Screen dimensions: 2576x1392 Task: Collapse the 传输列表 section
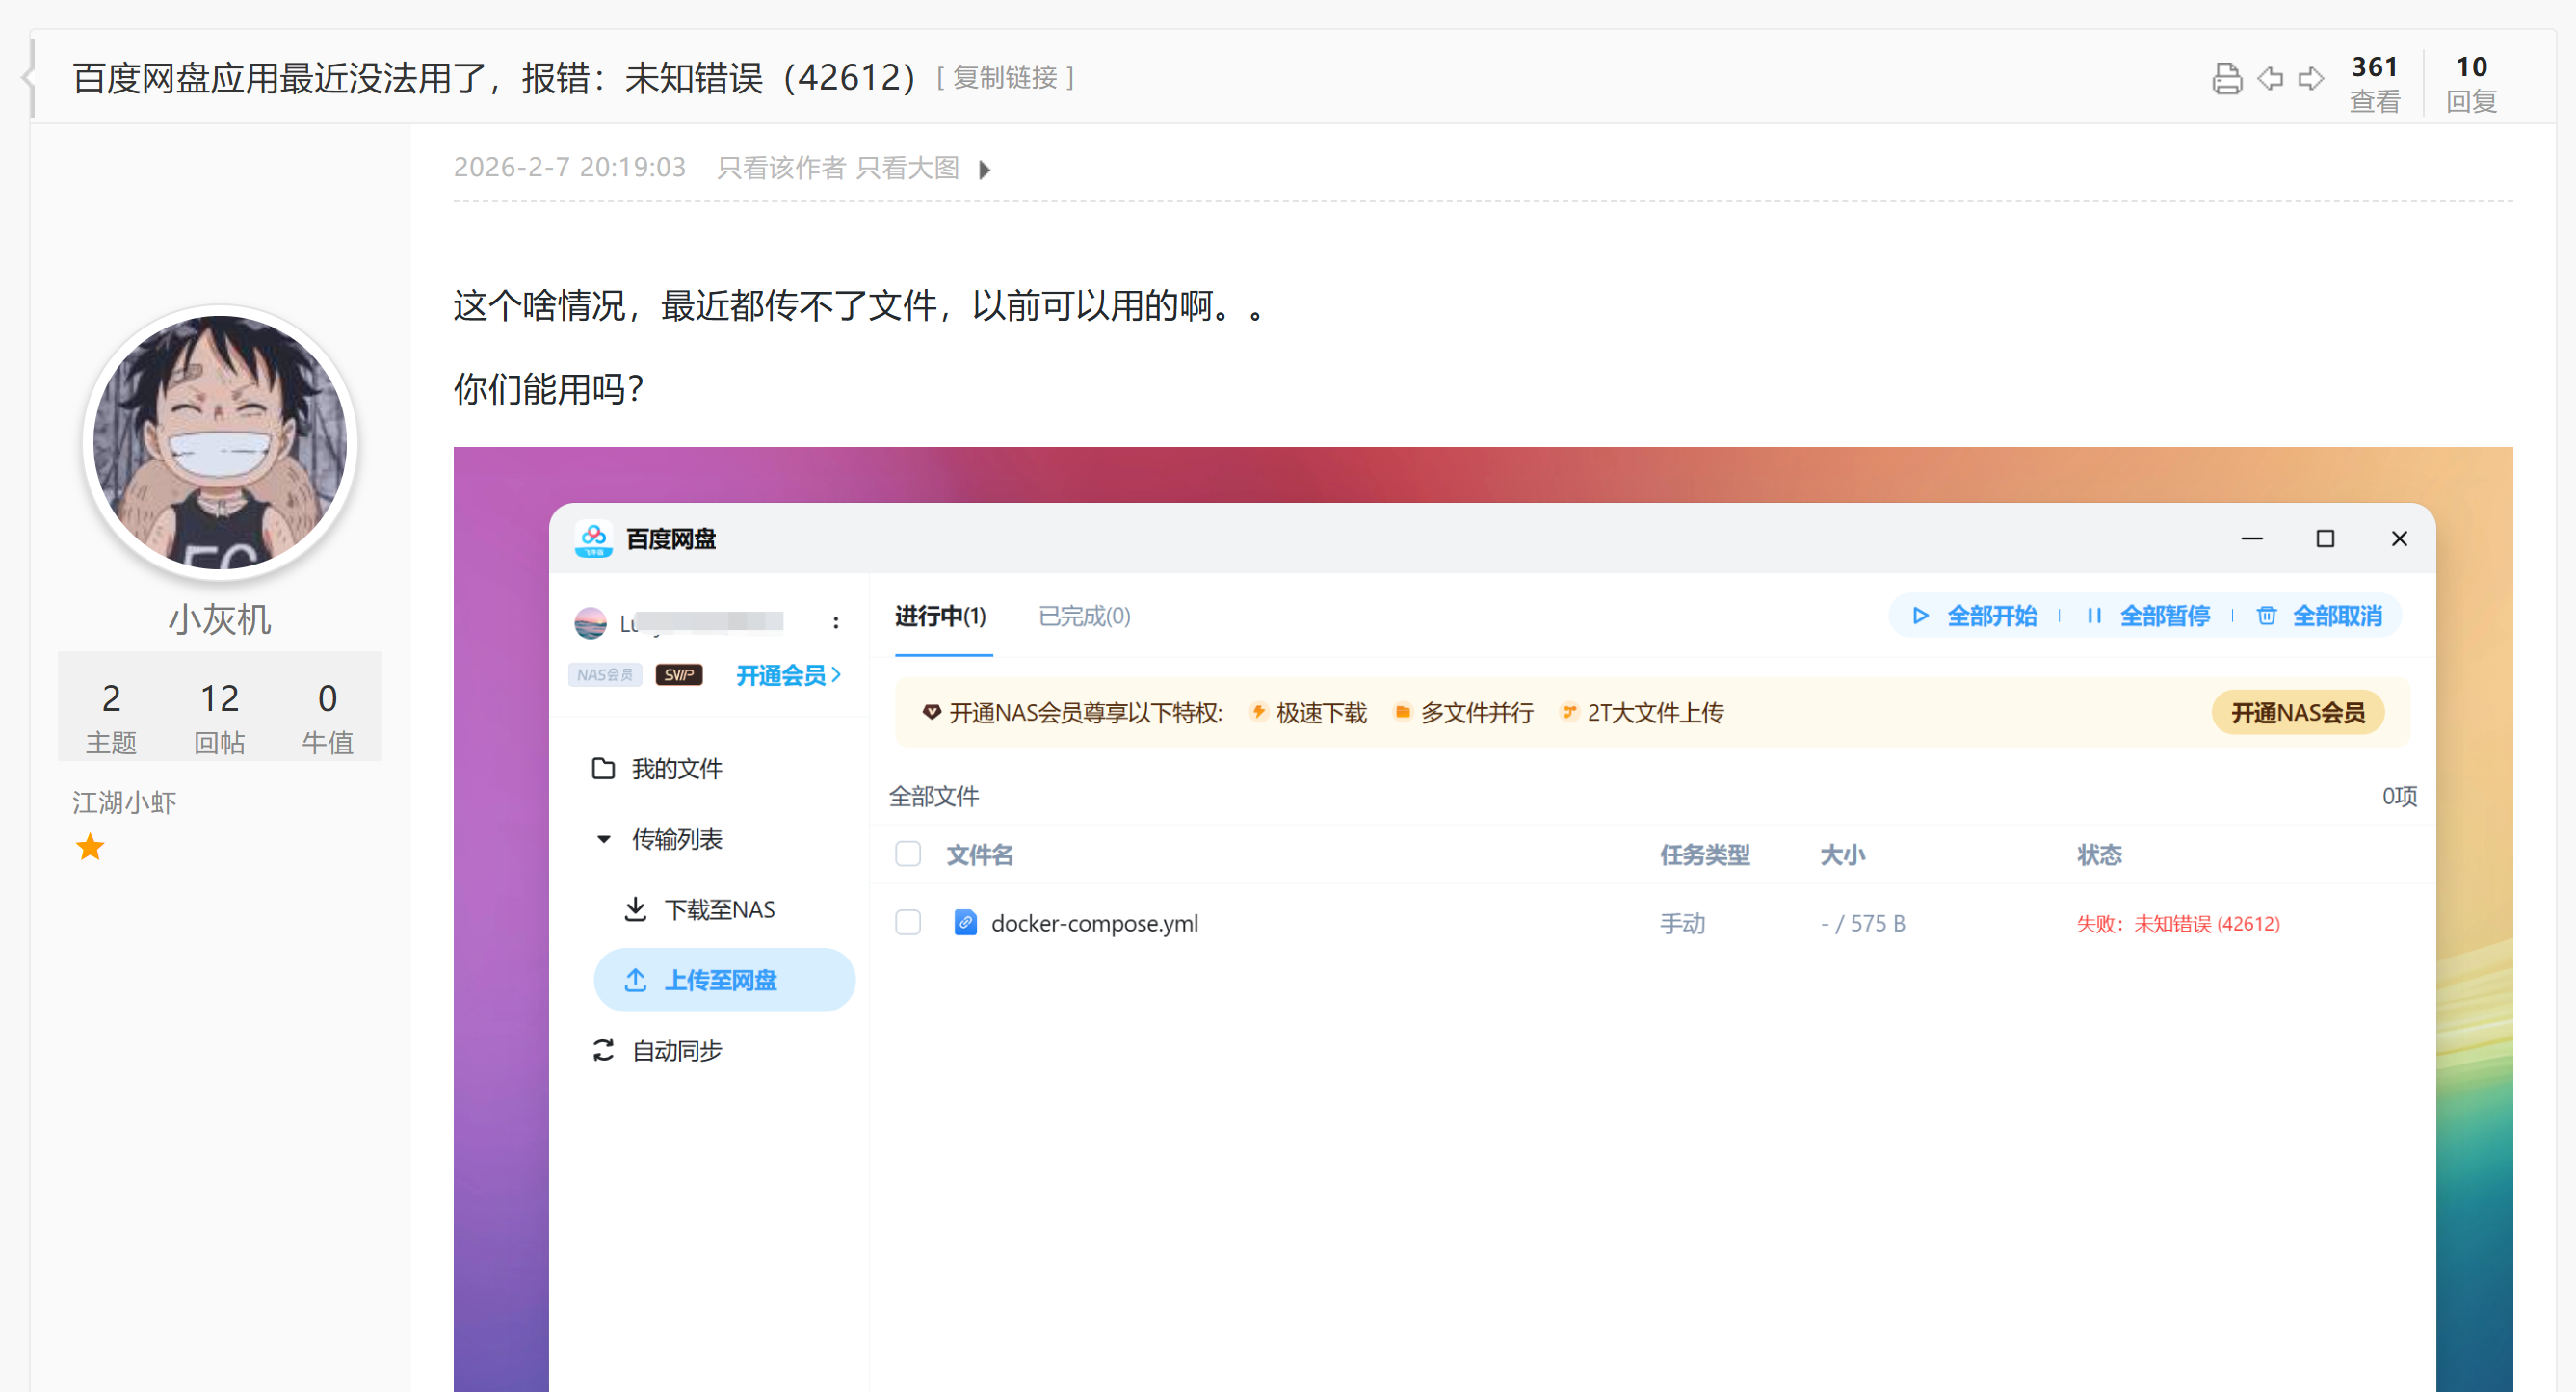tap(603, 840)
